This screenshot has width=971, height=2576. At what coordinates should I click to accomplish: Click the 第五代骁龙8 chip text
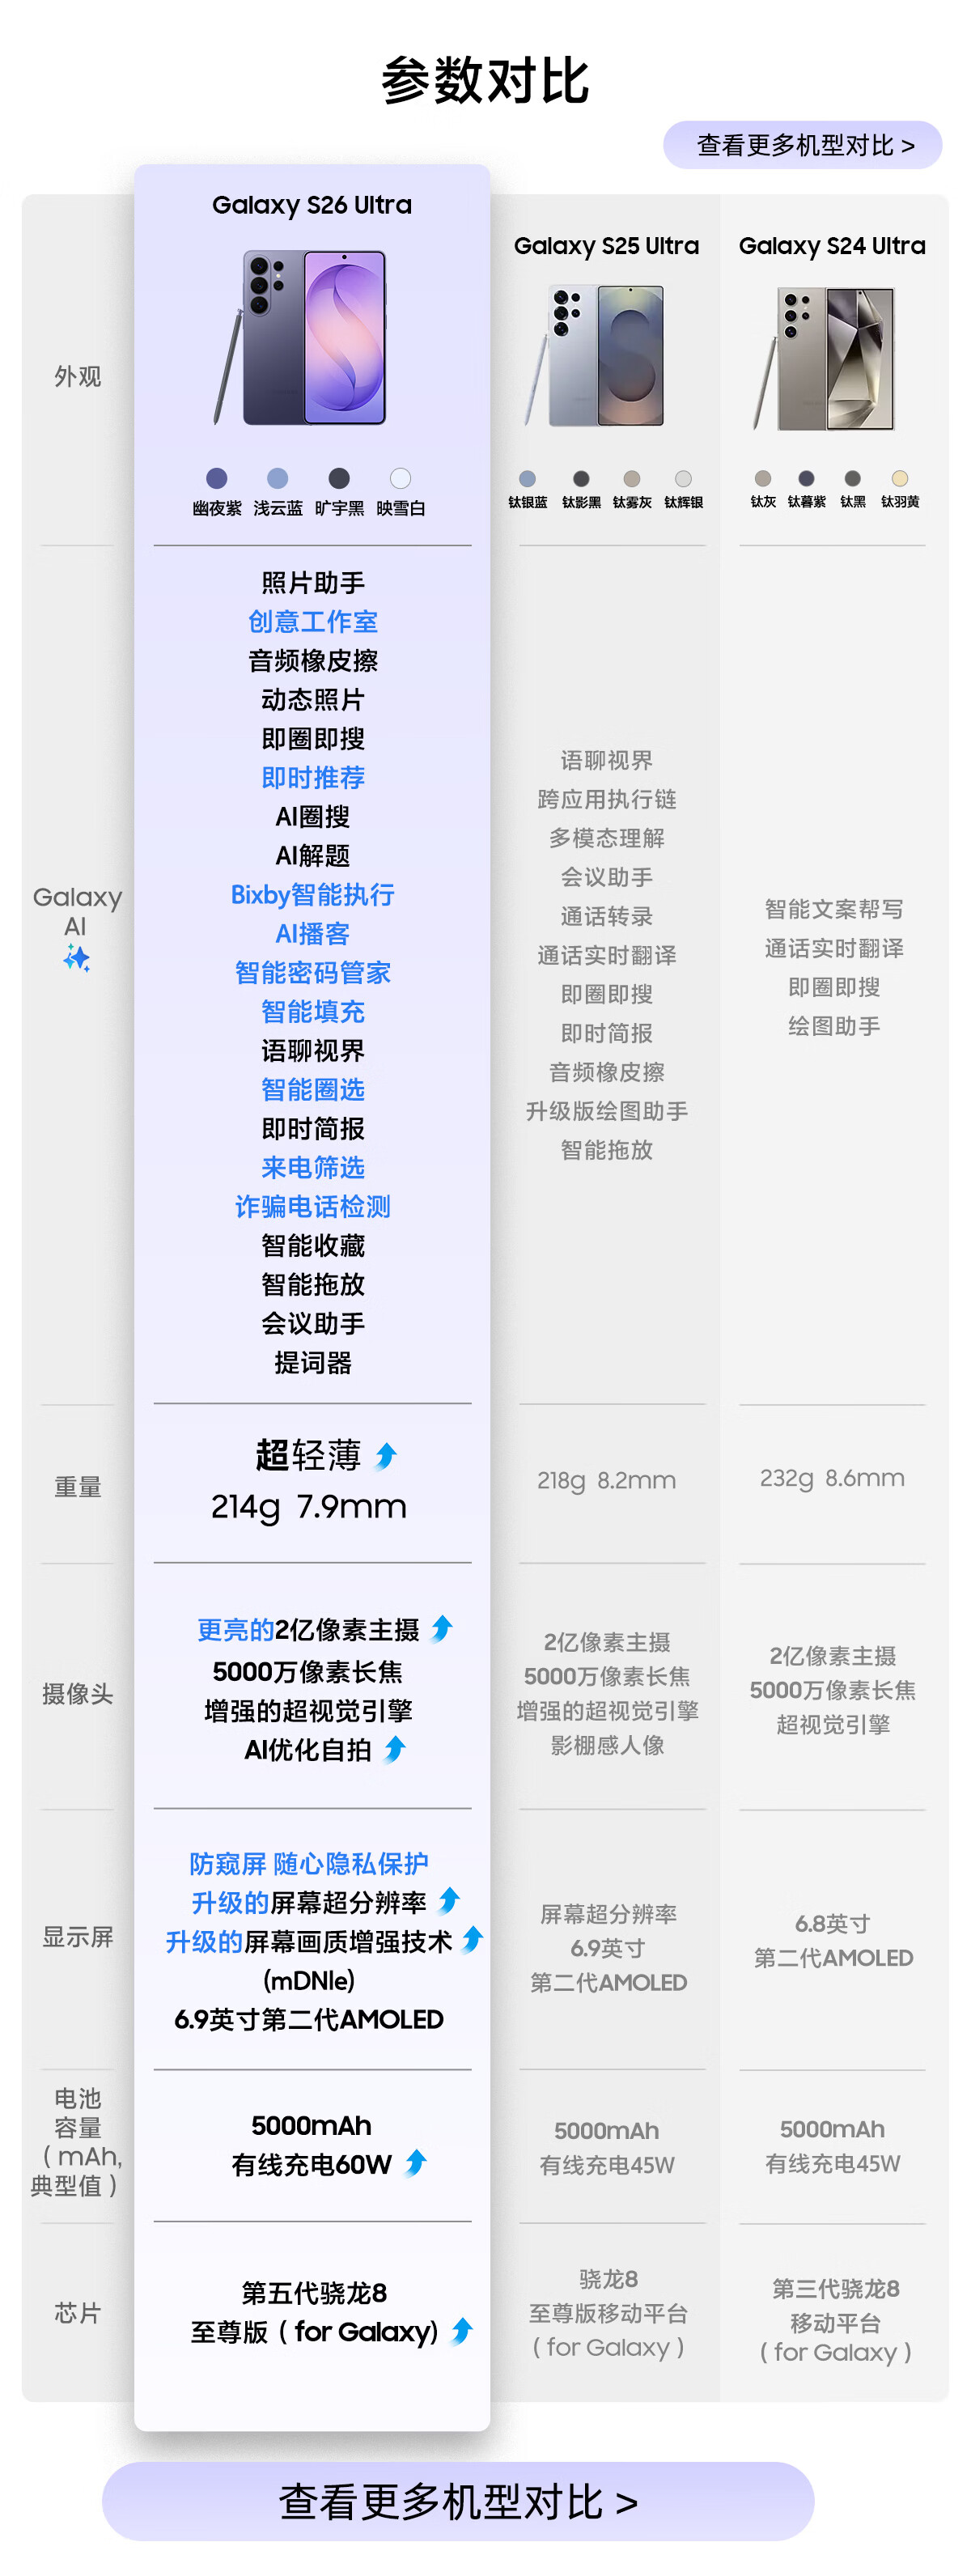[x=314, y=2293]
